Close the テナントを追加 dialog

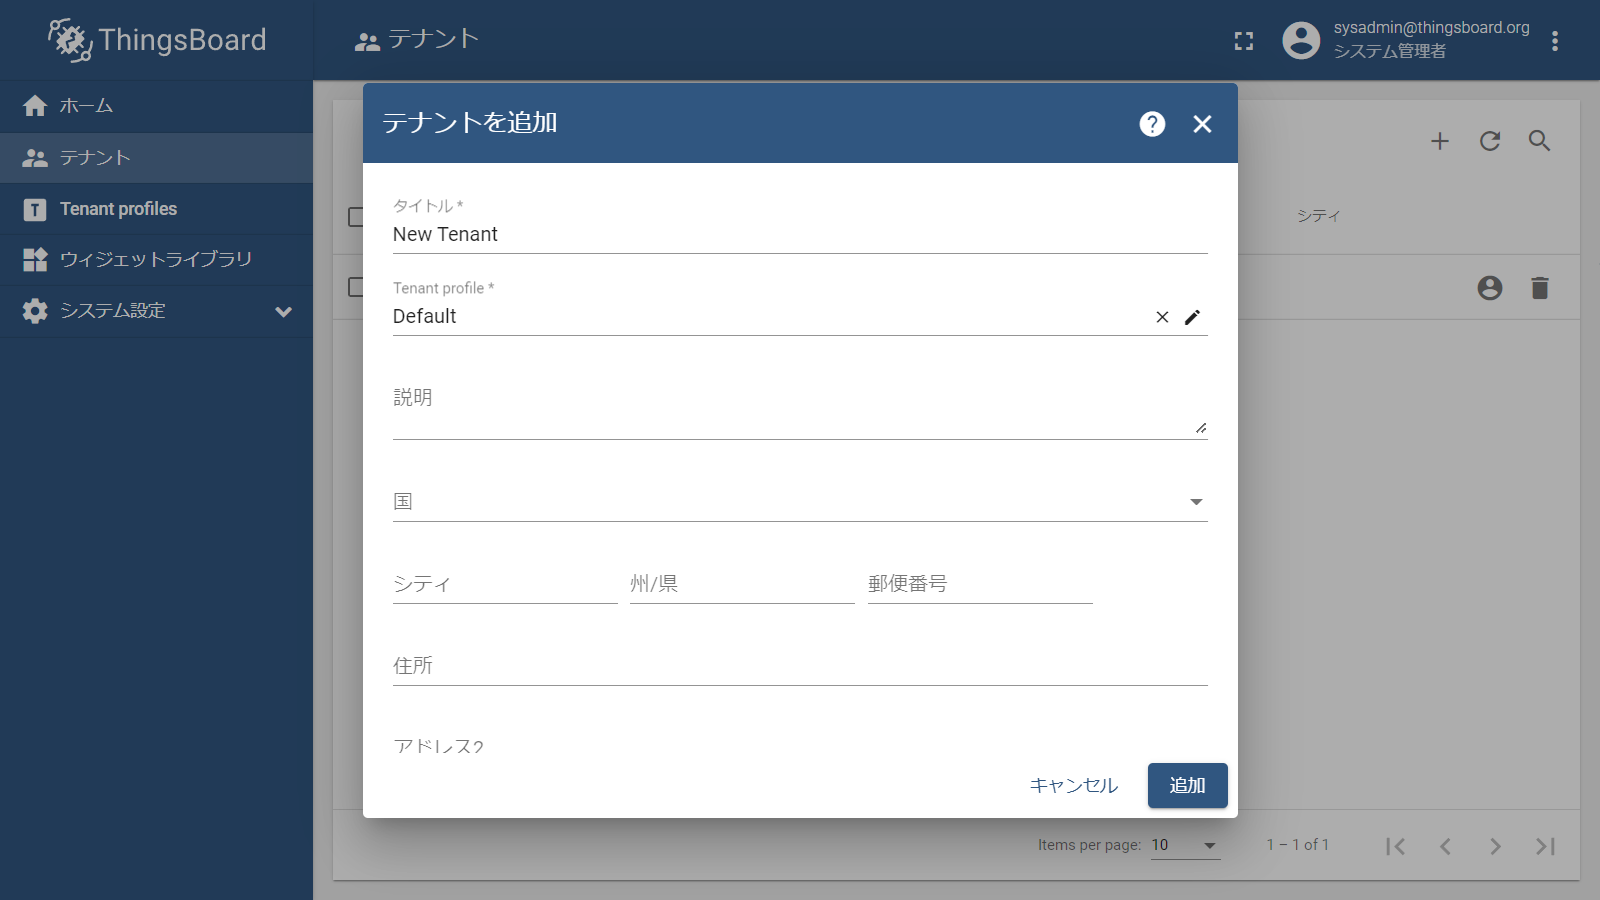pos(1202,124)
